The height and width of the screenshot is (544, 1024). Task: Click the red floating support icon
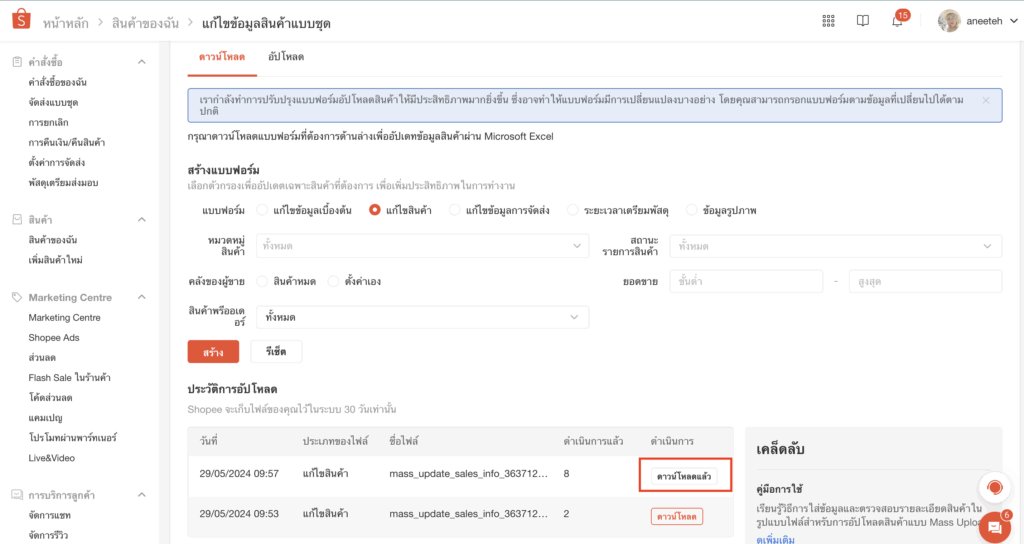pyautogui.click(x=994, y=488)
